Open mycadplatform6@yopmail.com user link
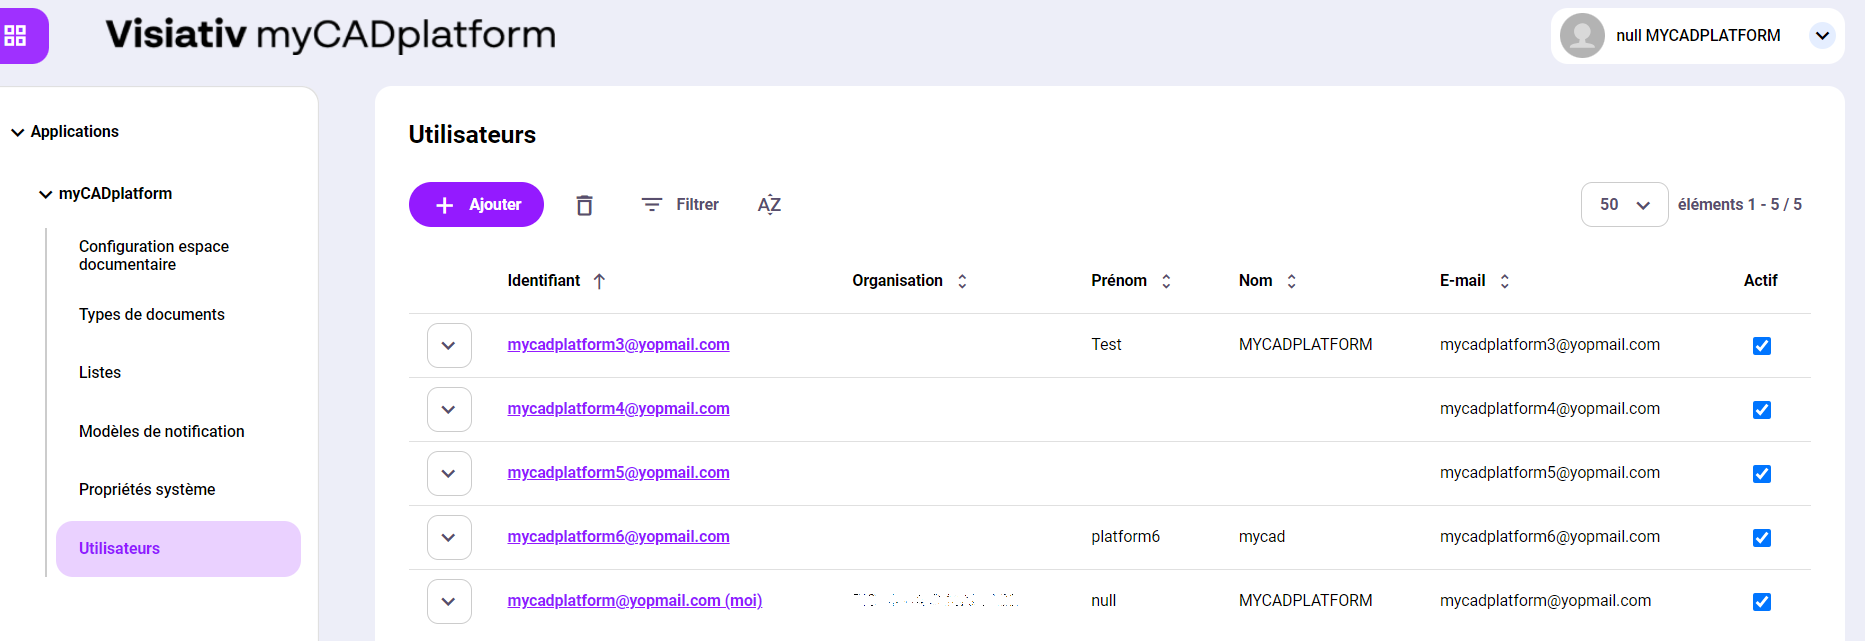This screenshot has width=1865, height=641. [618, 537]
